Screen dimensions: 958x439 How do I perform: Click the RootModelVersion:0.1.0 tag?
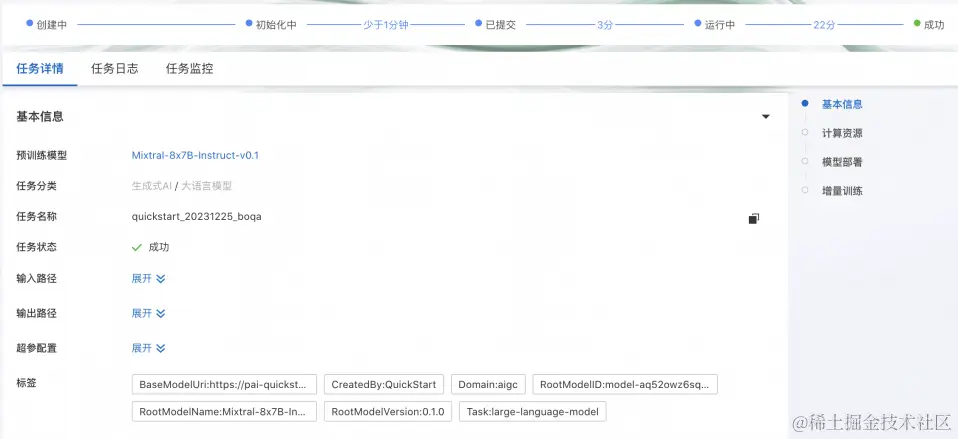pyautogui.click(x=387, y=412)
